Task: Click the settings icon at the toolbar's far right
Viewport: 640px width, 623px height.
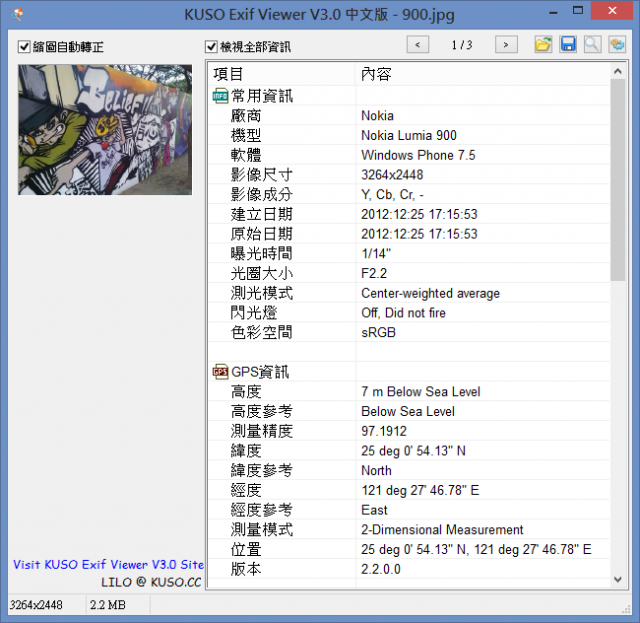Action: (x=617, y=44)
